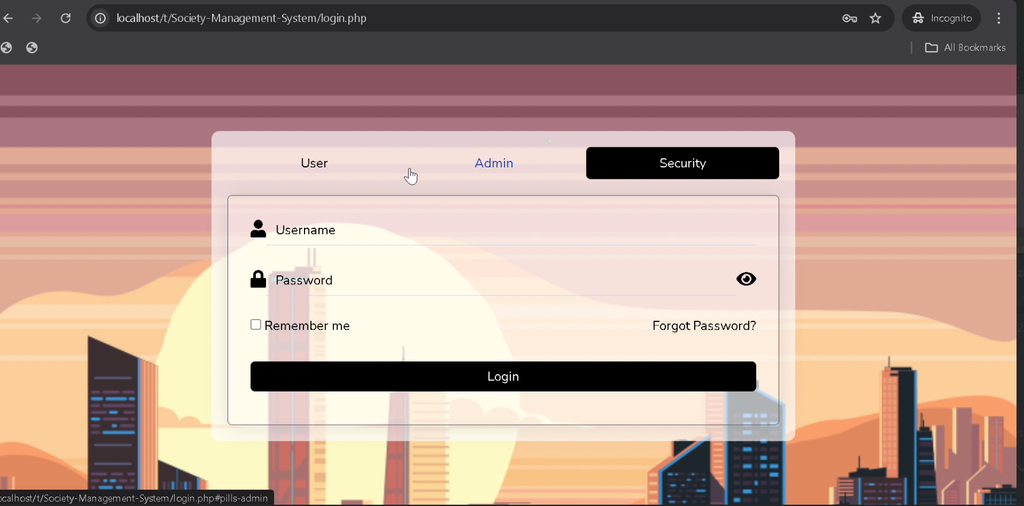This screenshot has height=506, width=1024.
Task: Tick the Remember me checkbox
Action: [256, 324]
